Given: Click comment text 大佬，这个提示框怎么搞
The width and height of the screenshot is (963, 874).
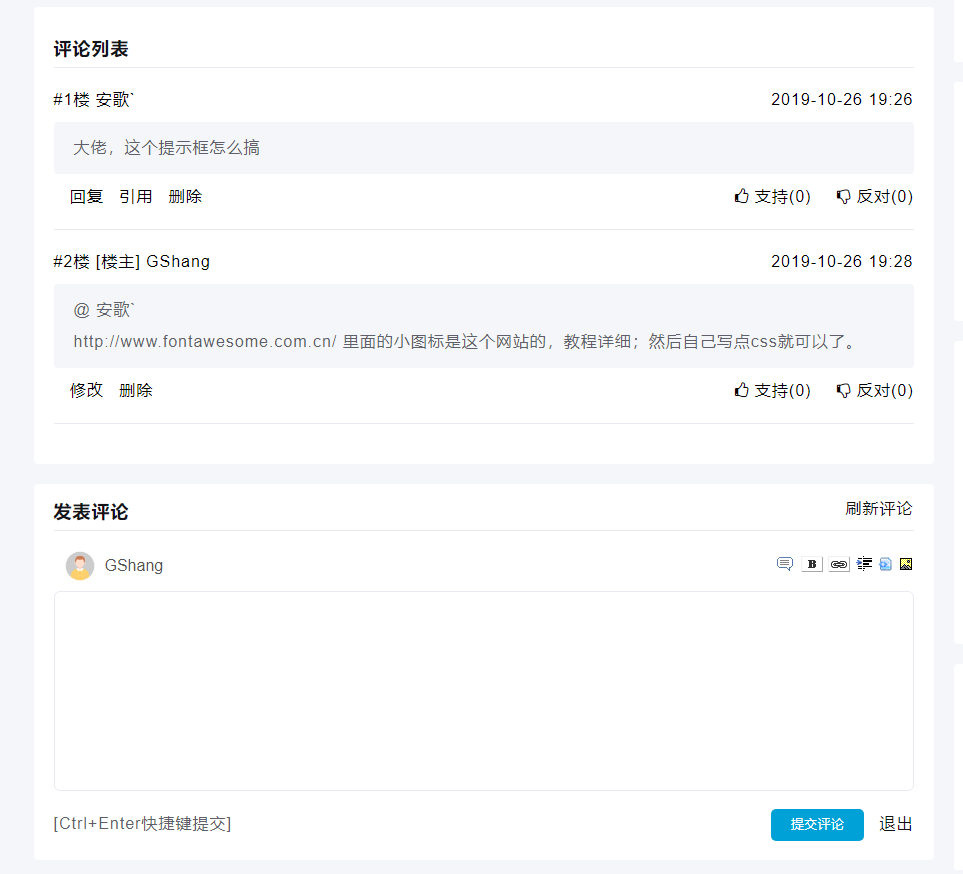Looking at the screenshot, I should point(166,148).
